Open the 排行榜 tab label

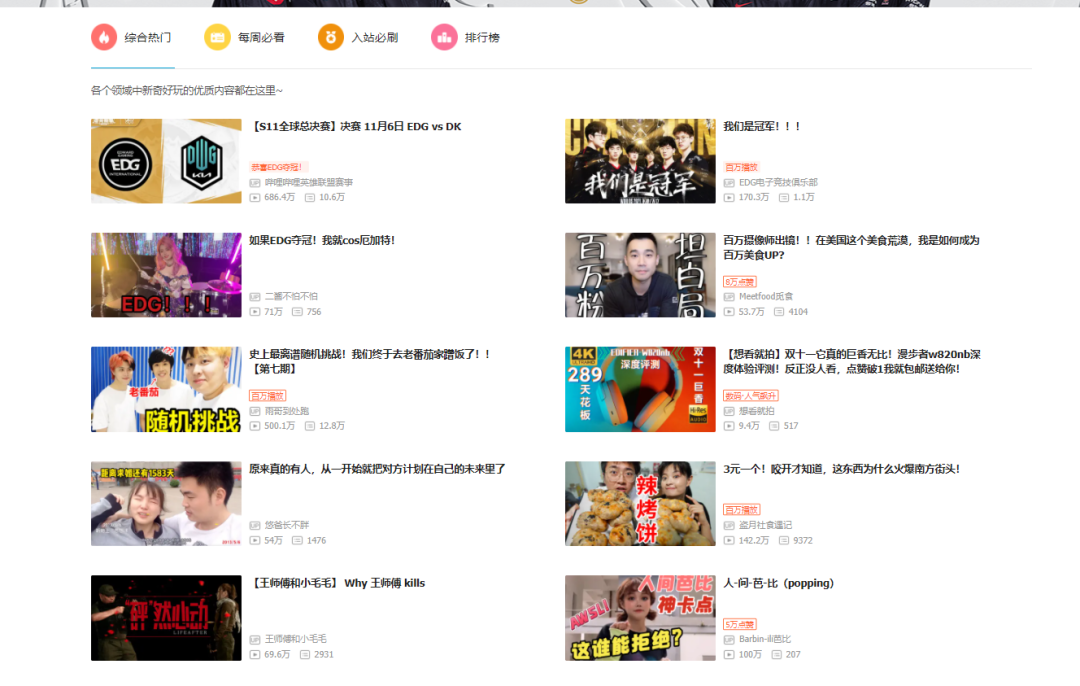[482, 38]
